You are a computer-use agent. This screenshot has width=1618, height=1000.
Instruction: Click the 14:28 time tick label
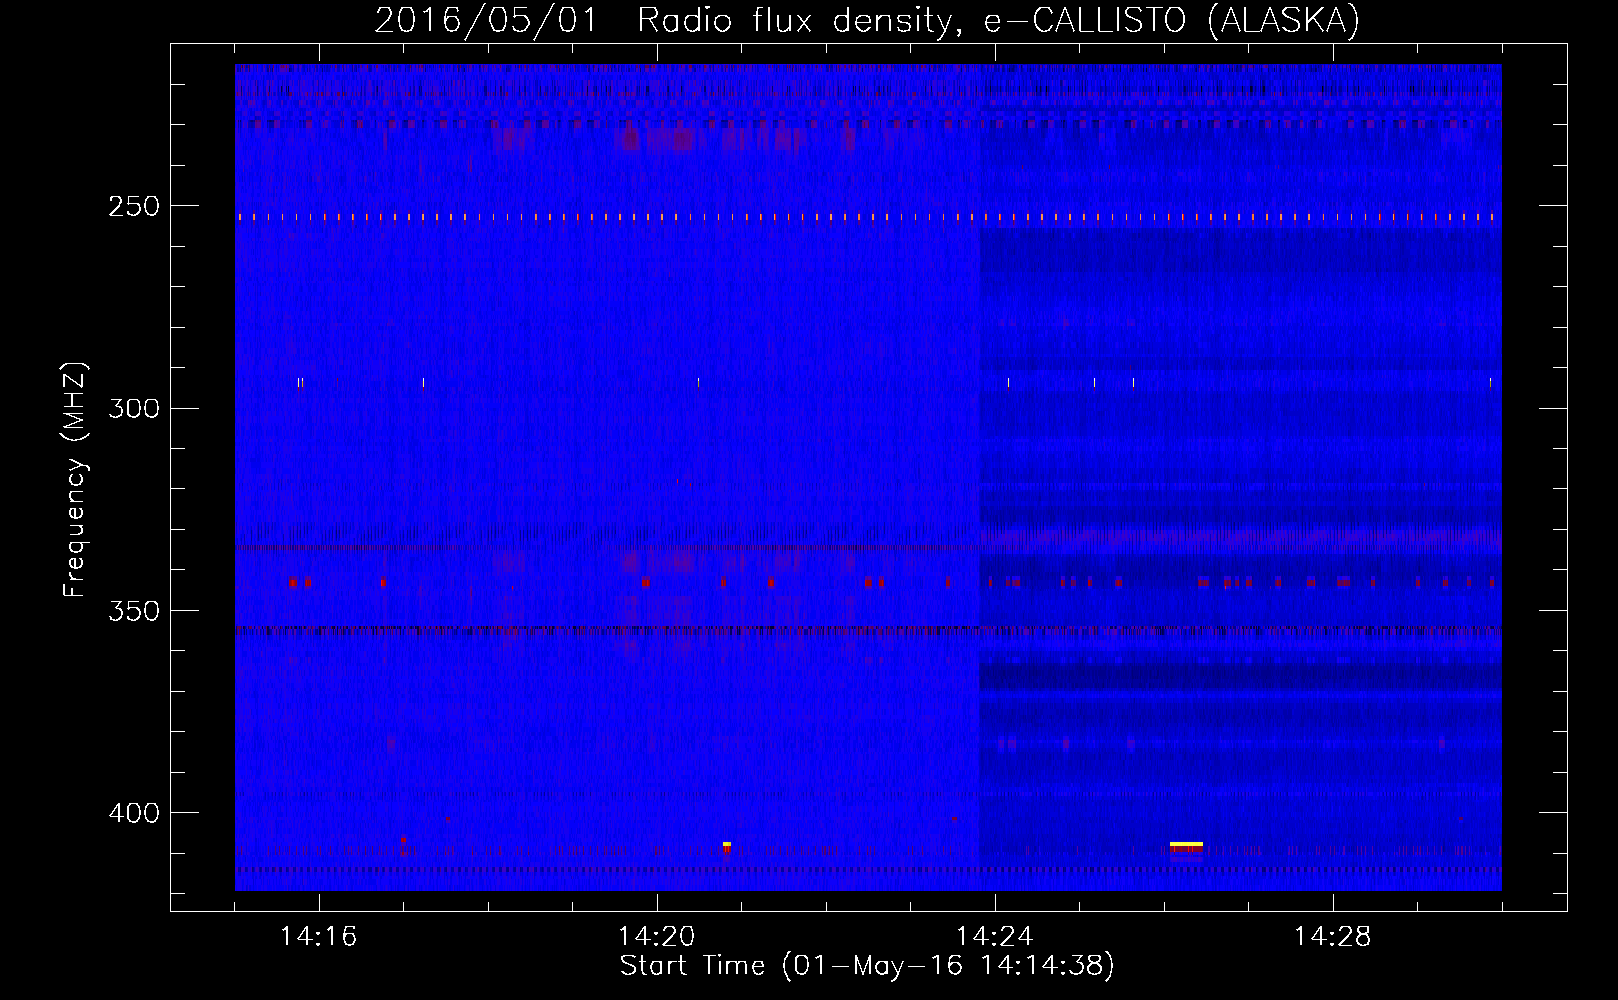[x=1333, y=937]
